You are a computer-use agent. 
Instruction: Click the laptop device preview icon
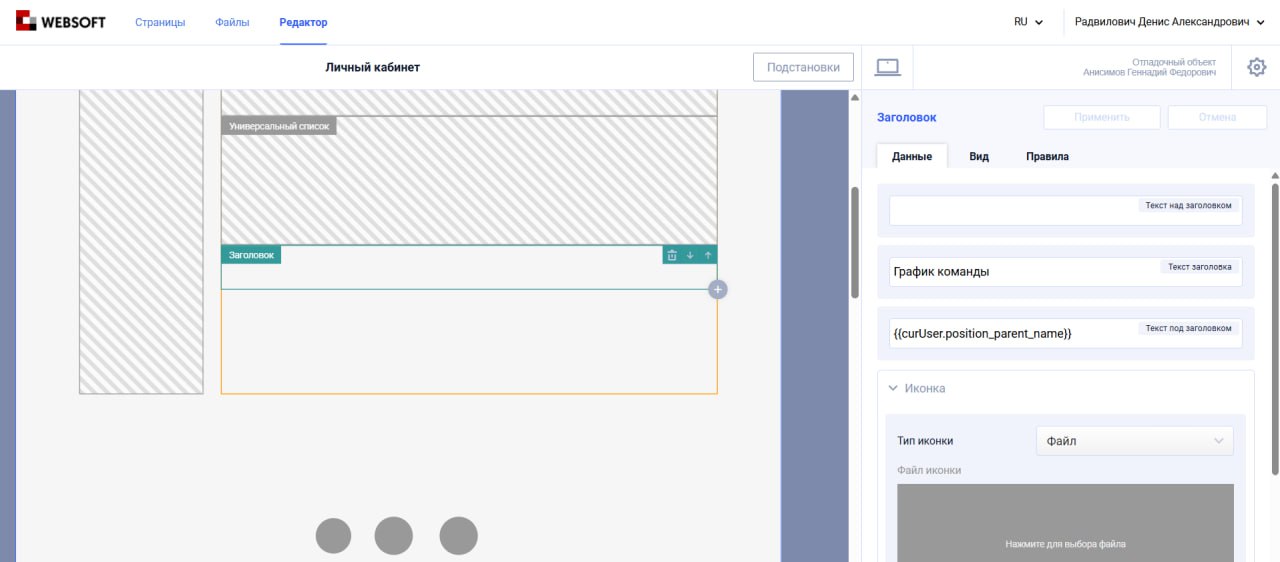[x=887, y=67]
